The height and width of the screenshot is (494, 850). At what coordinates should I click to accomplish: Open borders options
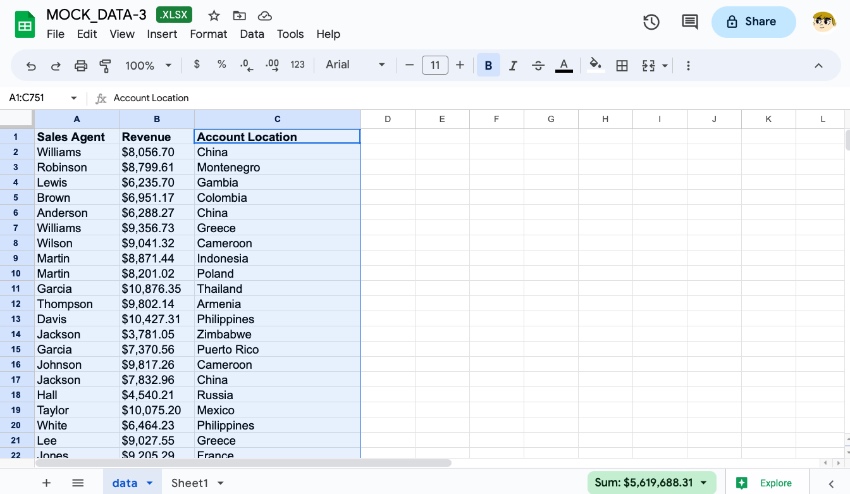point(622,66)
